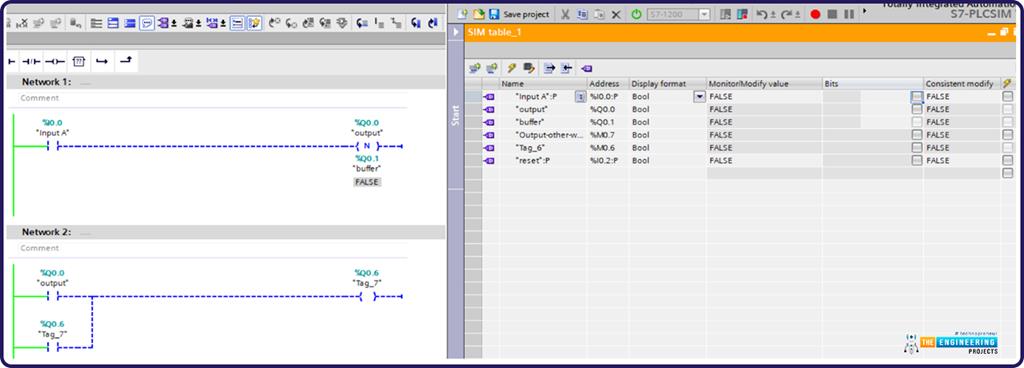The image size is (1024, 368).
Task: Start recording with red record button
Action: [x=815, y=14]
